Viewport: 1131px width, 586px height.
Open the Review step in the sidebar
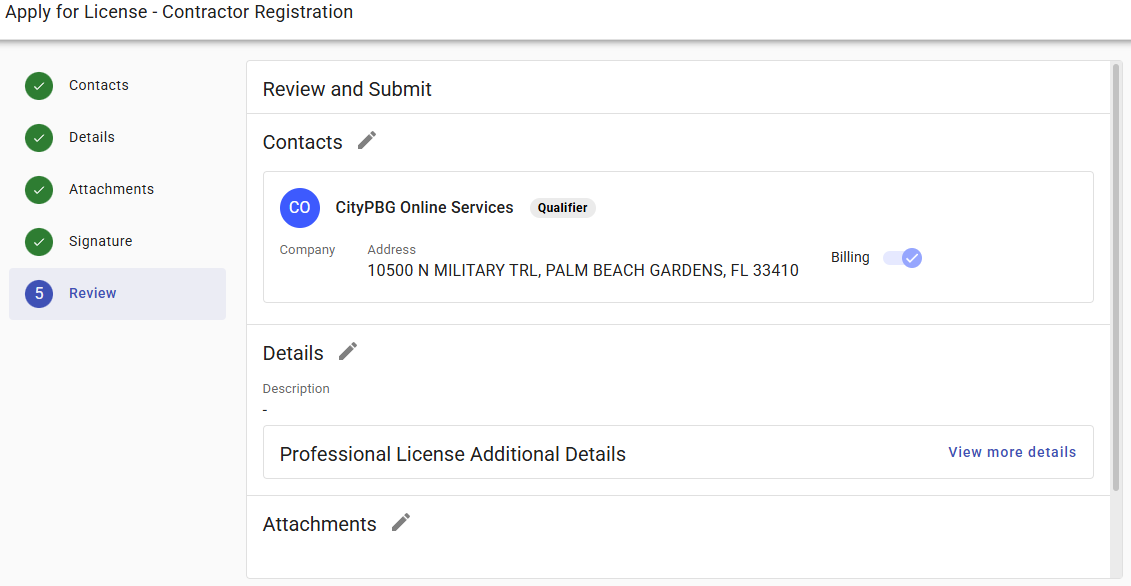coord(91,293)
